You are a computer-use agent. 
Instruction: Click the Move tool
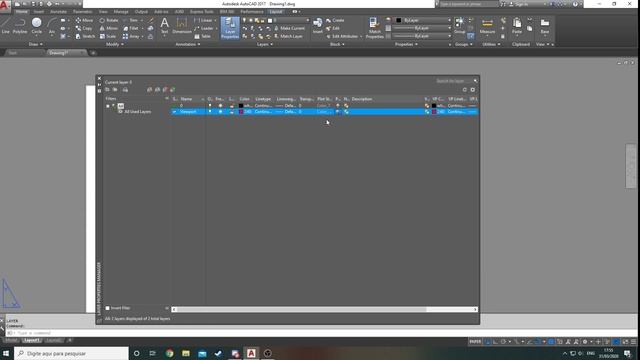[84, 20]
